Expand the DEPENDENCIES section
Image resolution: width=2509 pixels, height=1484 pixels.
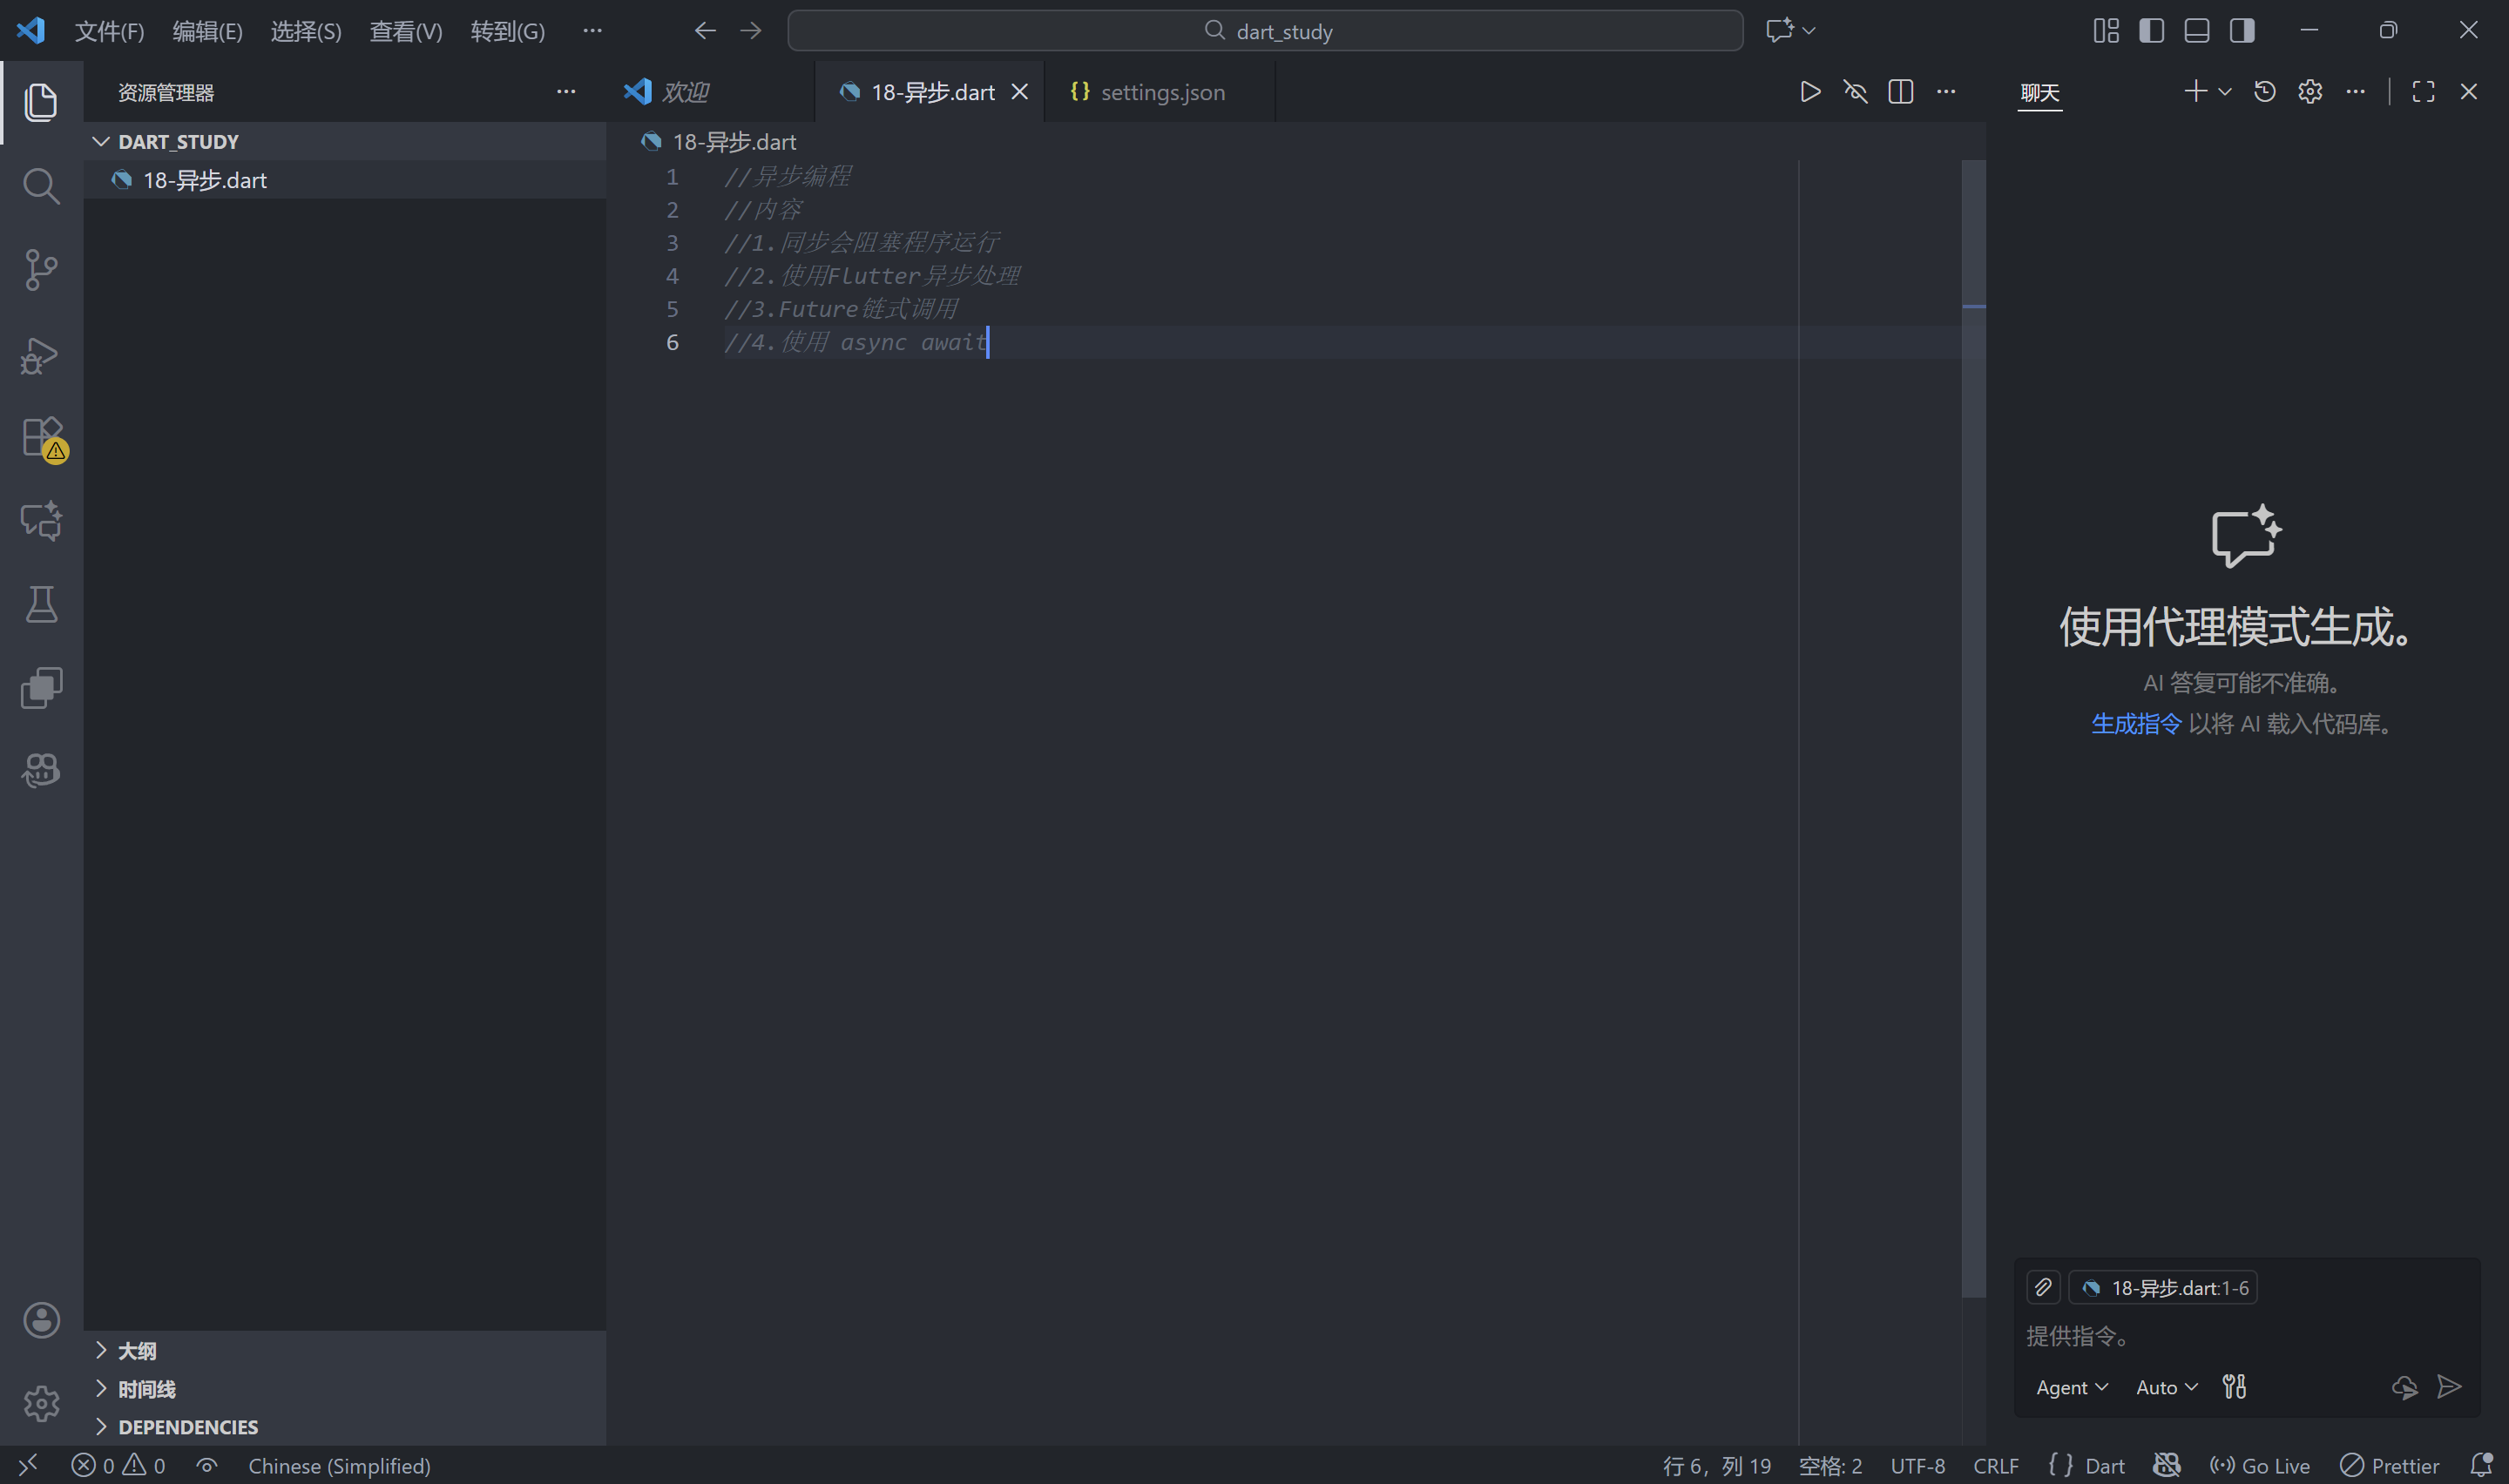click(187, 1427)
